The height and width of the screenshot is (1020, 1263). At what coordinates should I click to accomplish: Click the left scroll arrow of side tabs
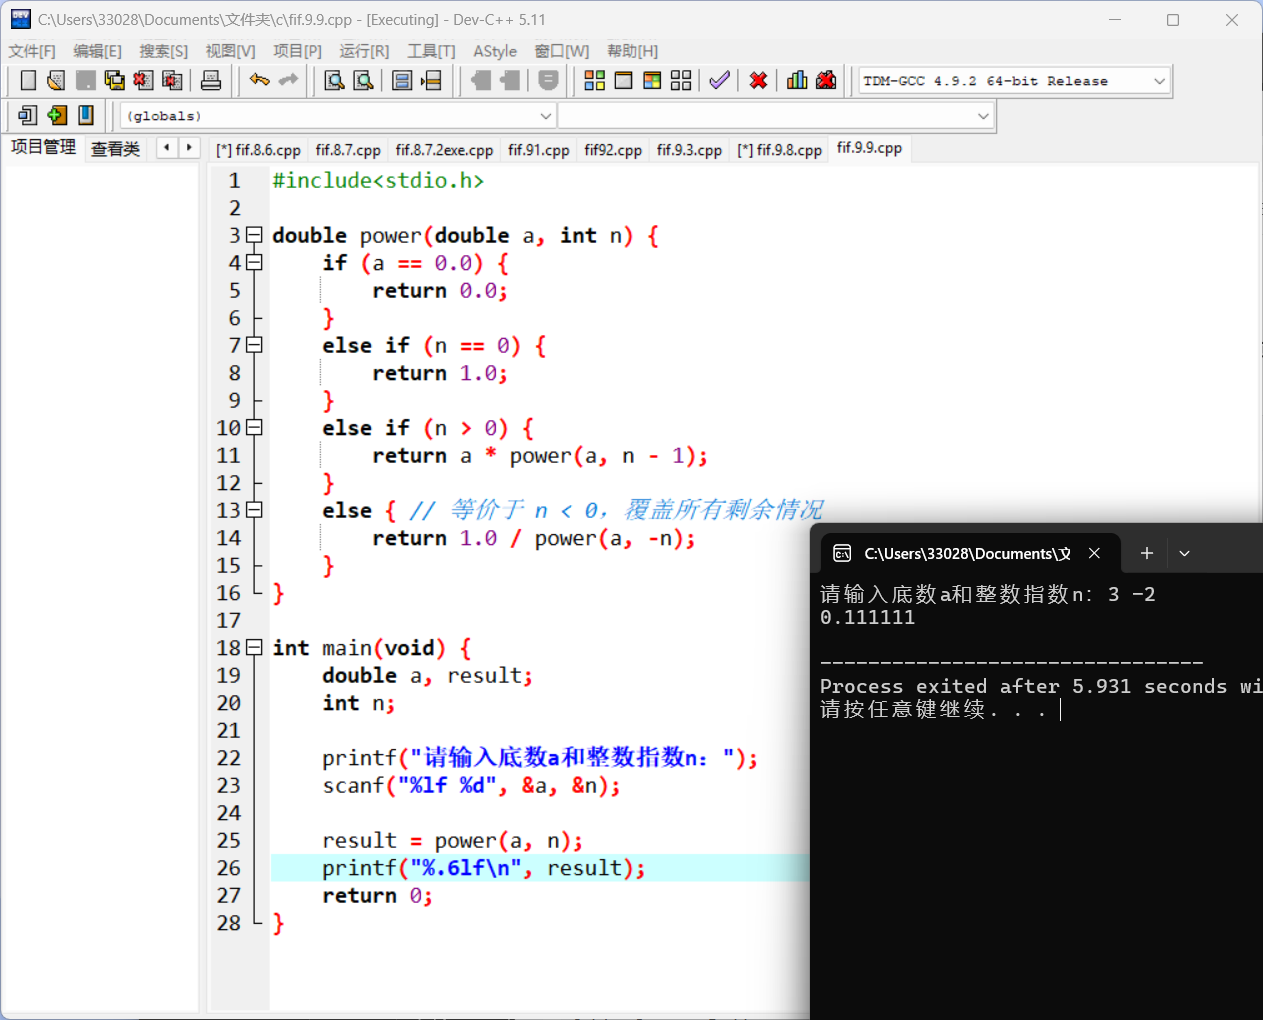click(166, 148)
